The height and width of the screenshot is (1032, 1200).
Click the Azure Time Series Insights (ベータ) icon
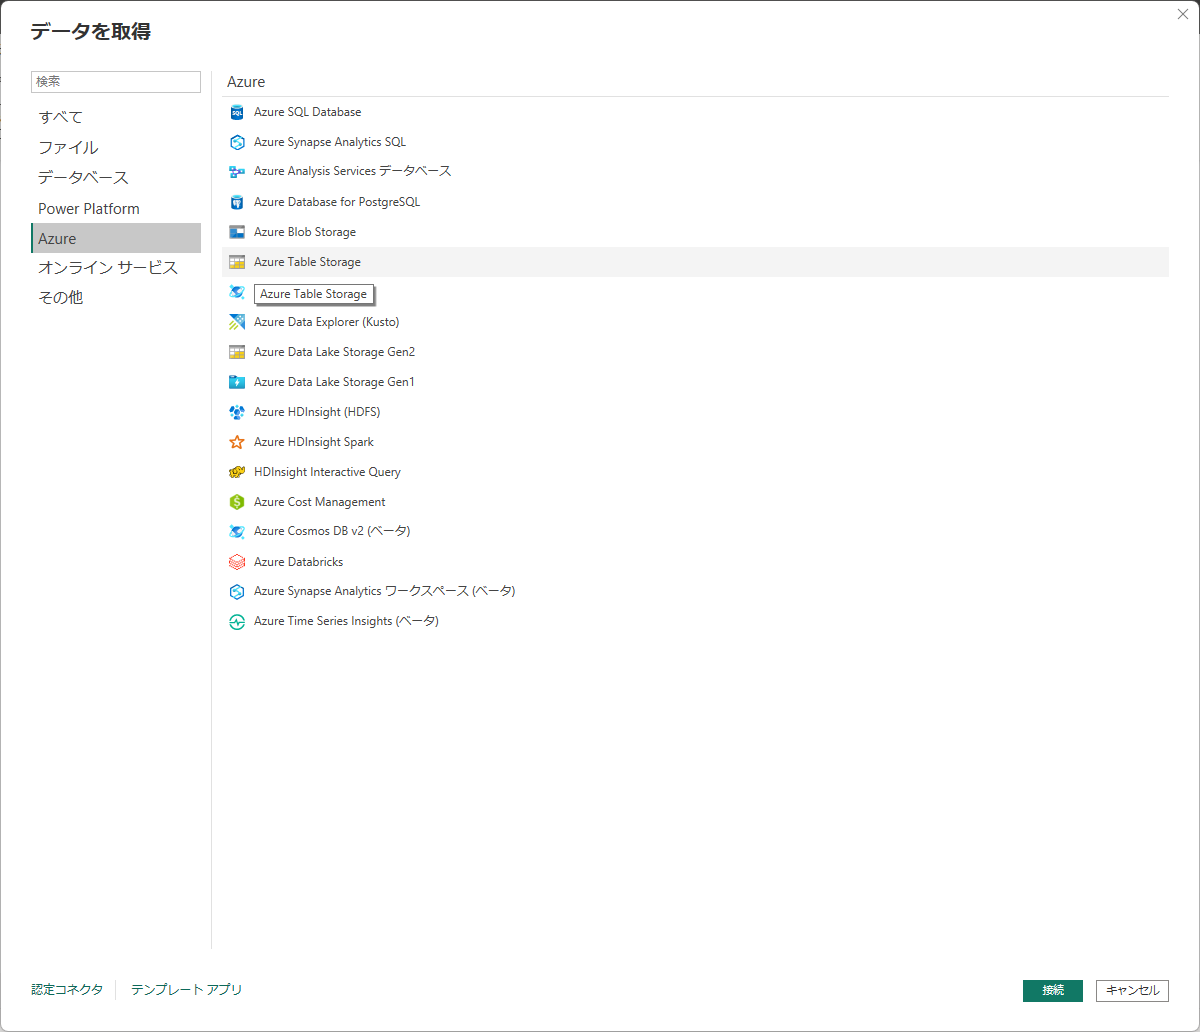pyautogui.click(x=238, y=621)
